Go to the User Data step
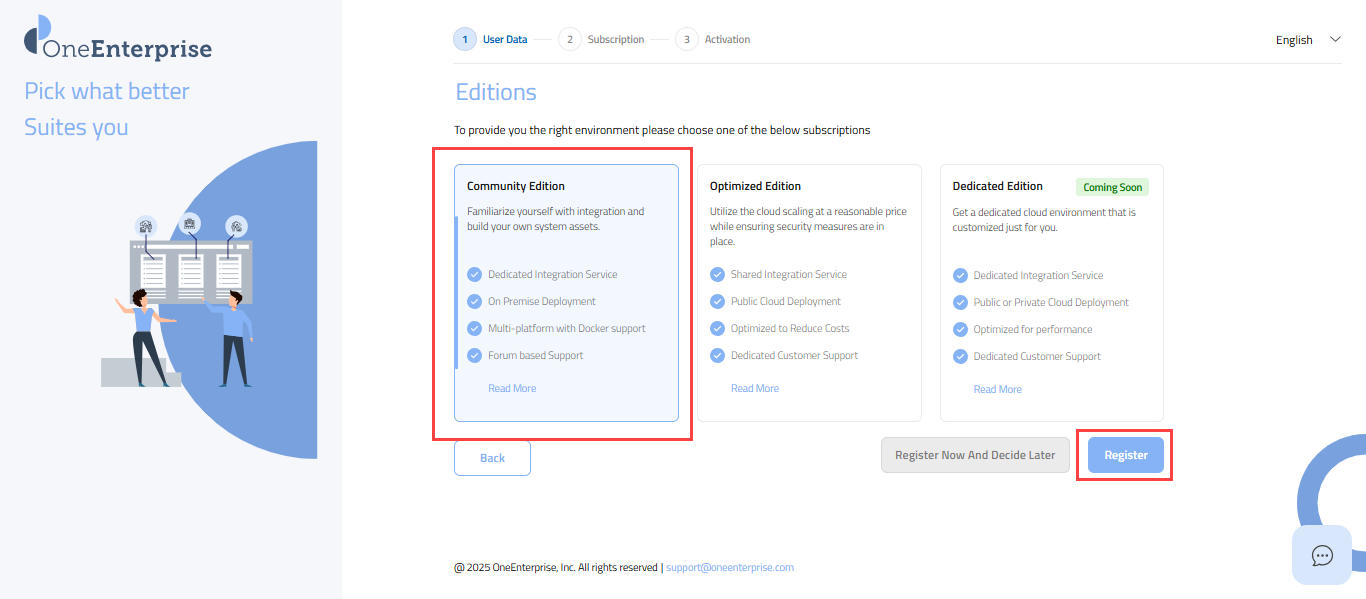 tap(490, 39)
